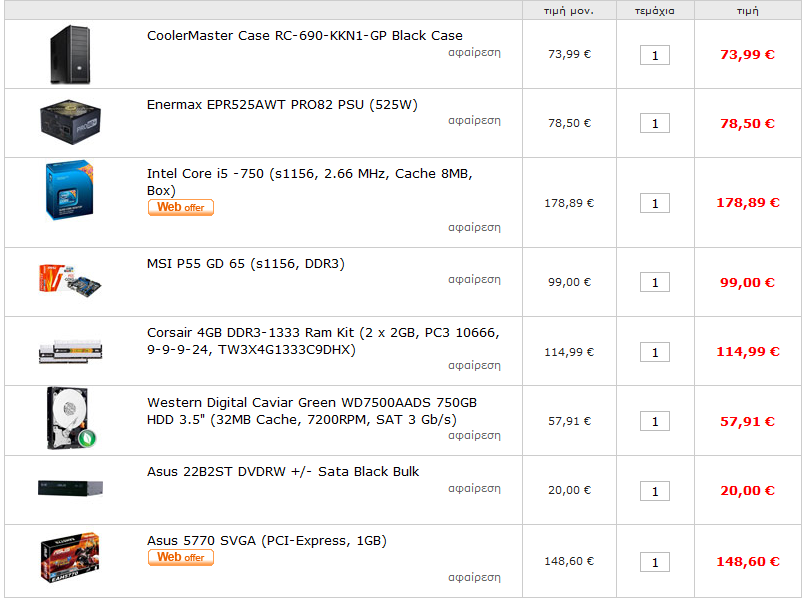Open the Asus 5770 graphics card image
The width and height of the screenshot is (805, 600).
pos(70,557)
